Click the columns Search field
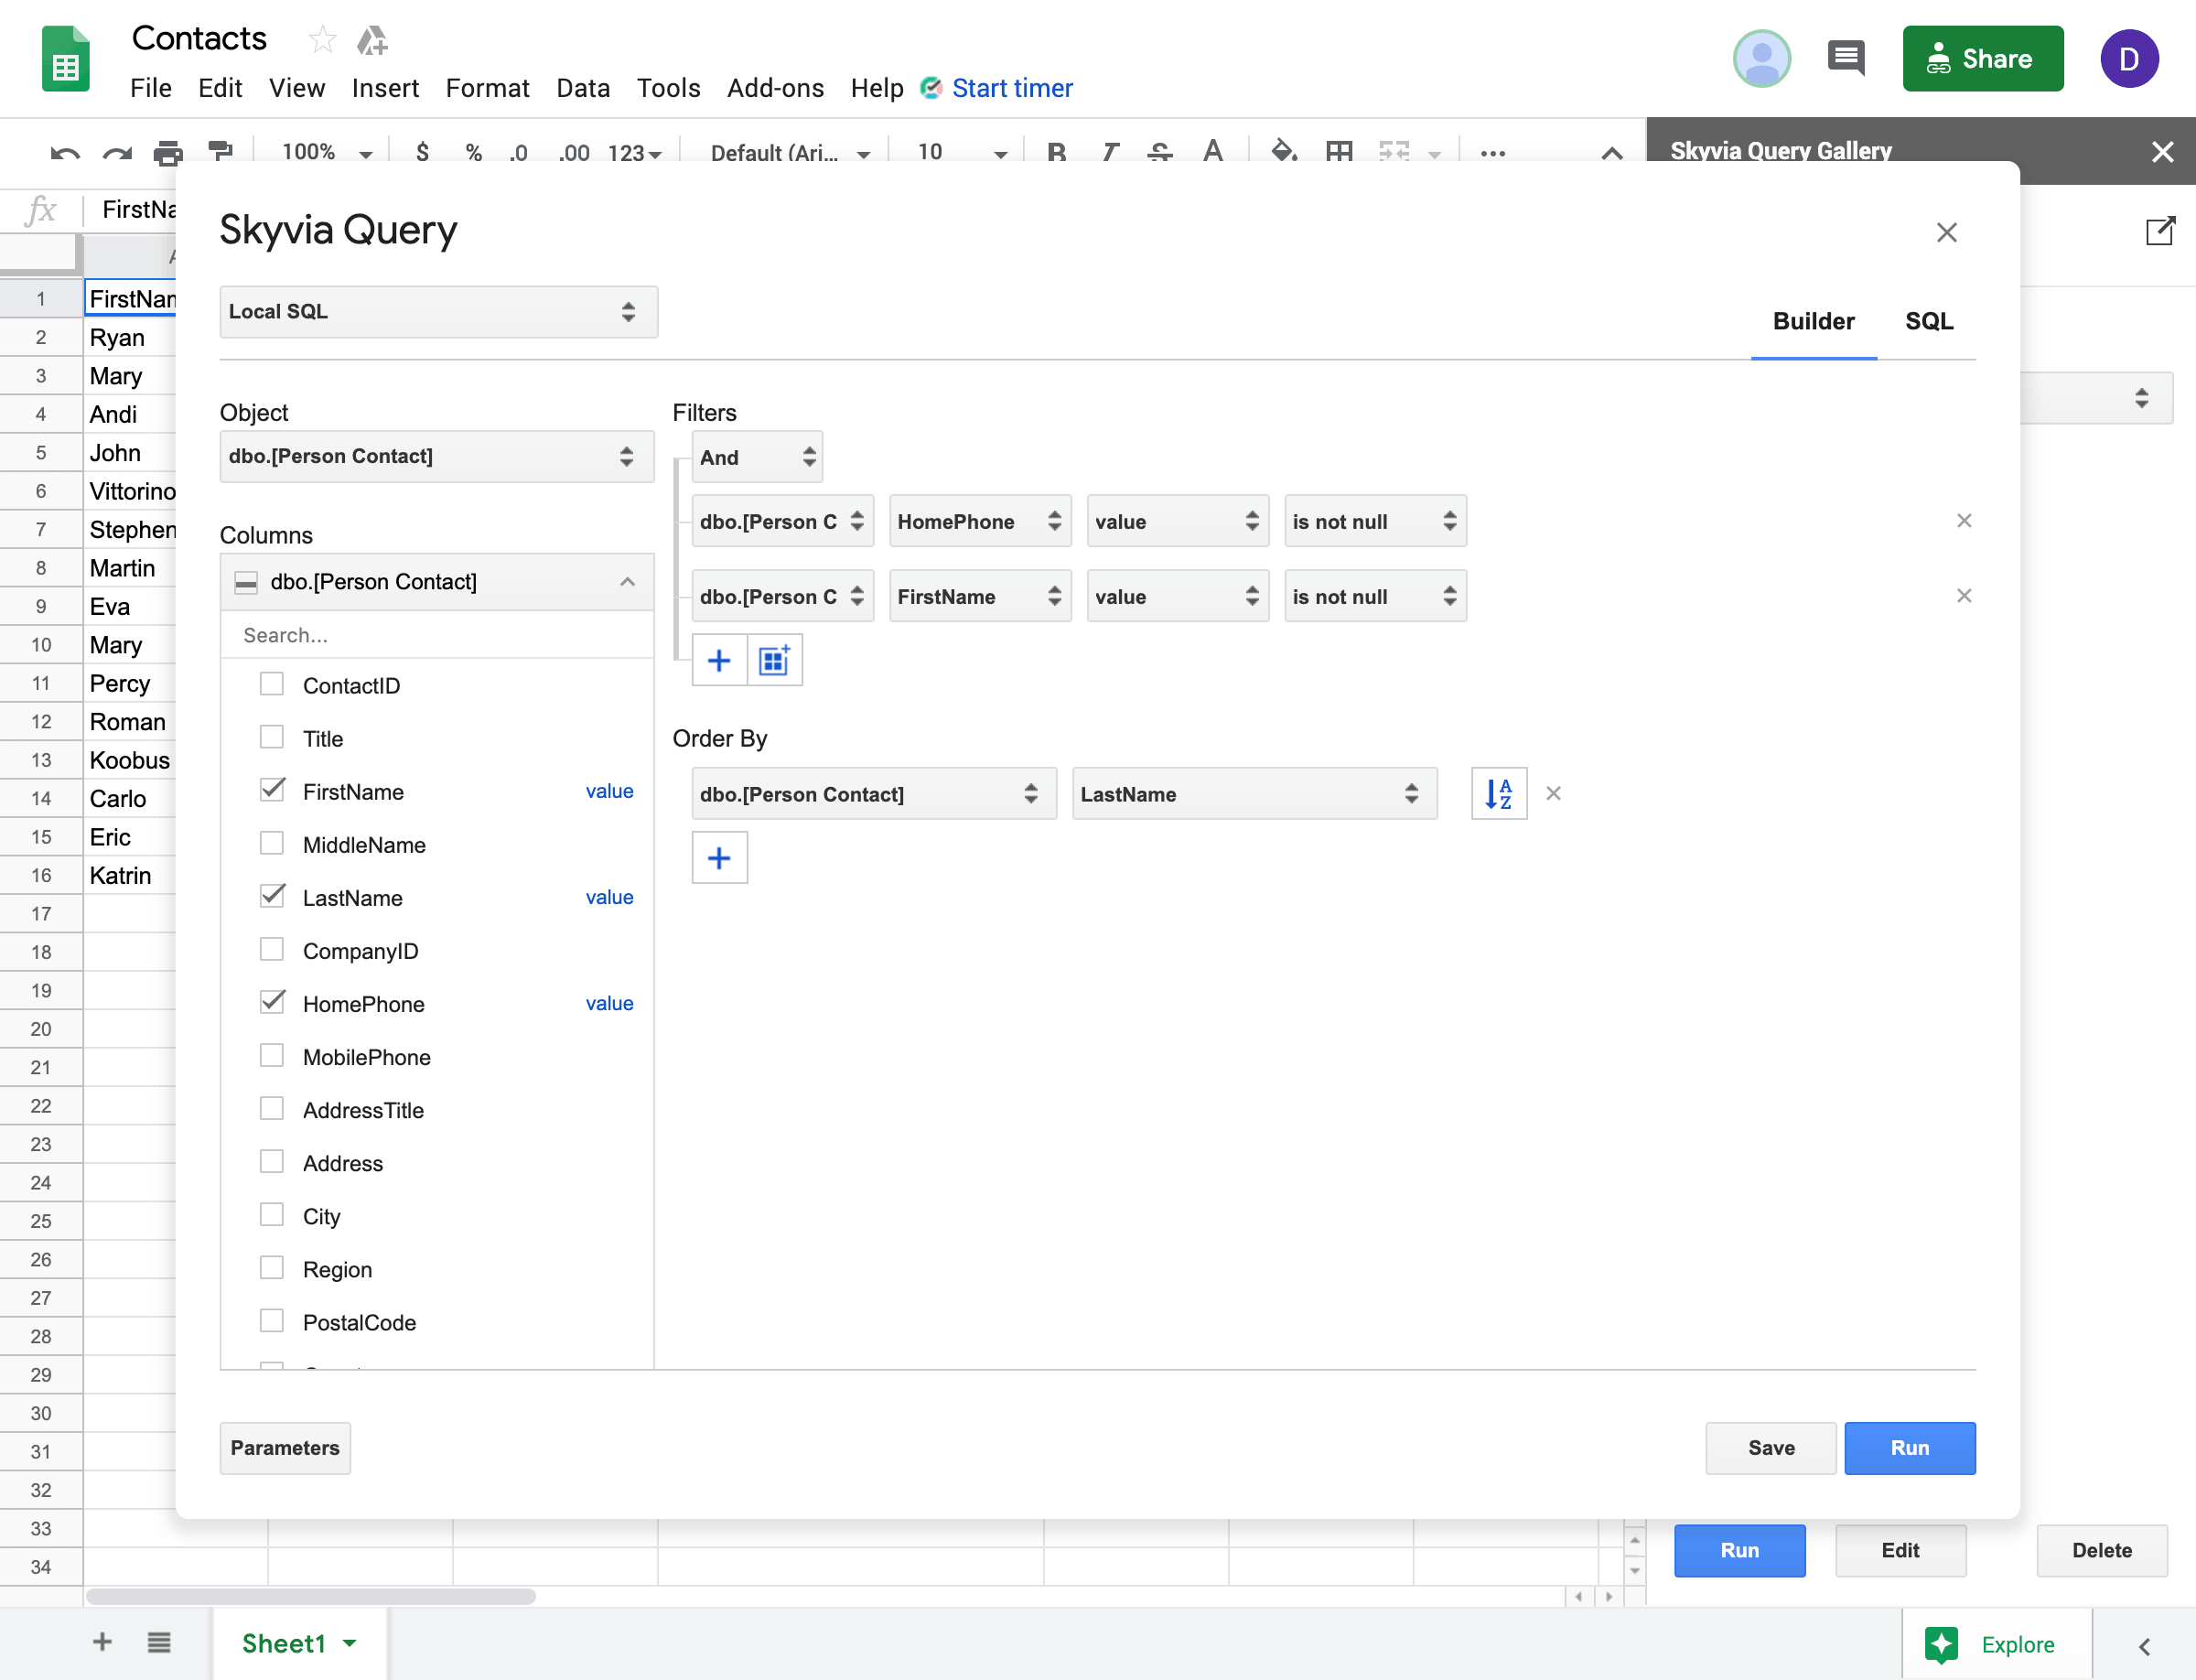This screenshot has height=1680, width=2196. point(437,635)
